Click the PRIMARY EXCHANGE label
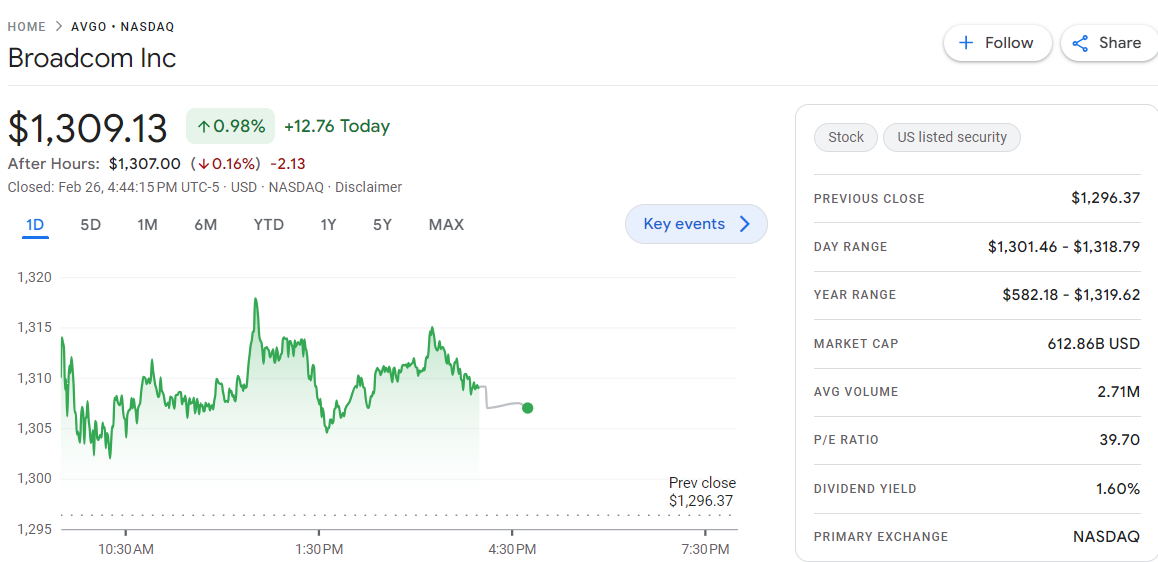This screenshot has width=1158, height=562. (881, 537)
